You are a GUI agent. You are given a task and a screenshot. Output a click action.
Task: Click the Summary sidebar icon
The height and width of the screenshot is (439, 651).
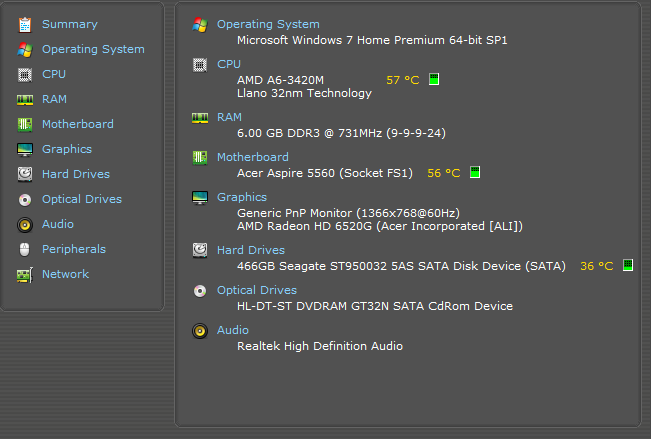tap(25, 24)
